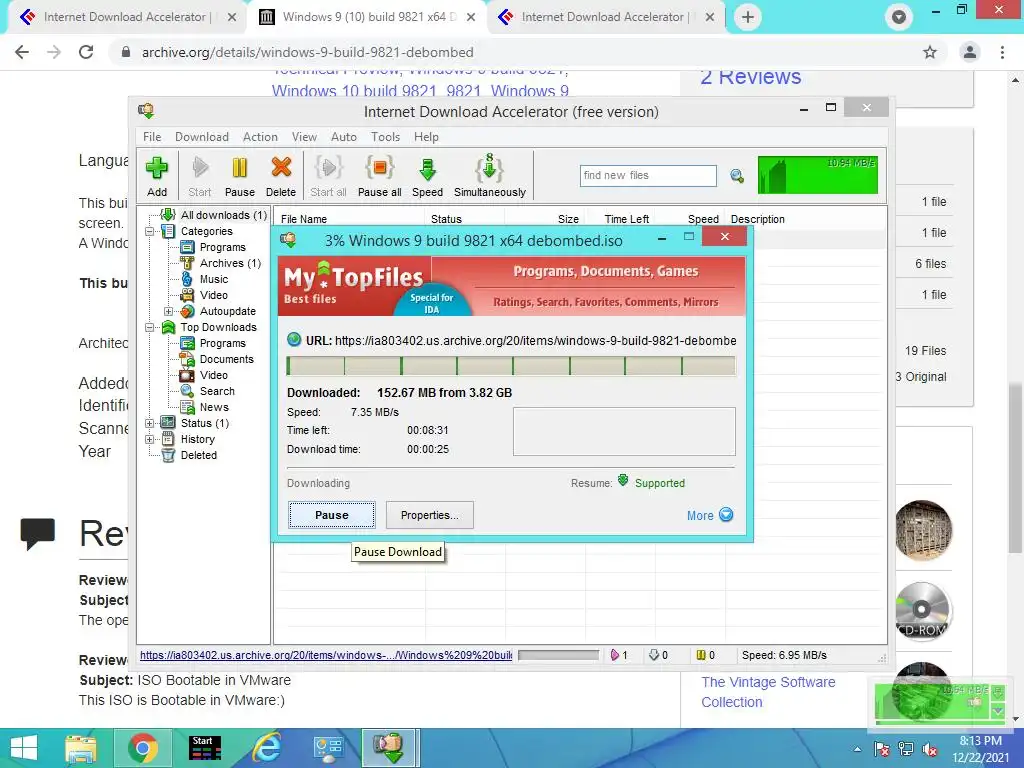Select the Deleted tree item
1024x768 pixels.
(x=199, y=455)
